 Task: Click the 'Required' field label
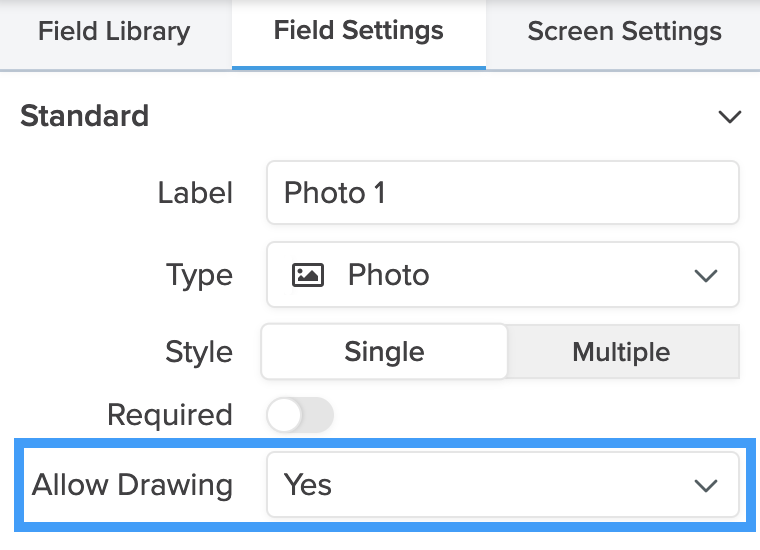pyautogui.click(x=170, y=415)
